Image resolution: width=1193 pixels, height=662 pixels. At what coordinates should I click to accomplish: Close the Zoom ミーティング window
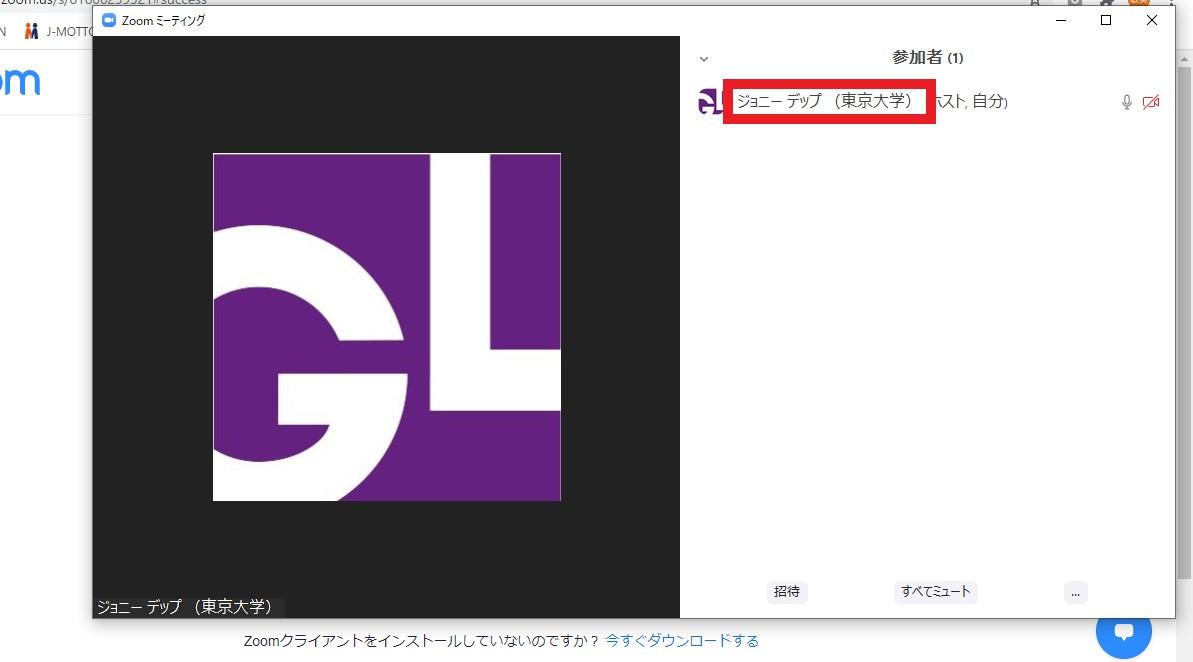pyautogui.click(x=1152, y=21)
